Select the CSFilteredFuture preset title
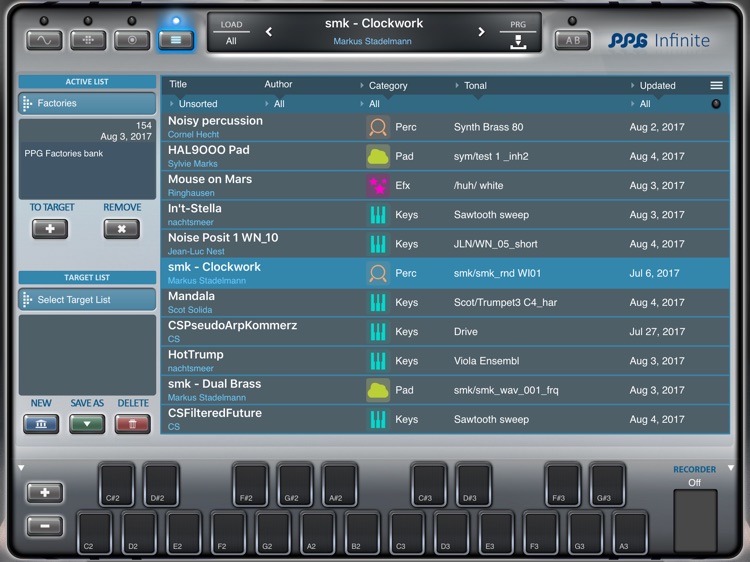Screen dimensions: 750x562 coord(215,413)
